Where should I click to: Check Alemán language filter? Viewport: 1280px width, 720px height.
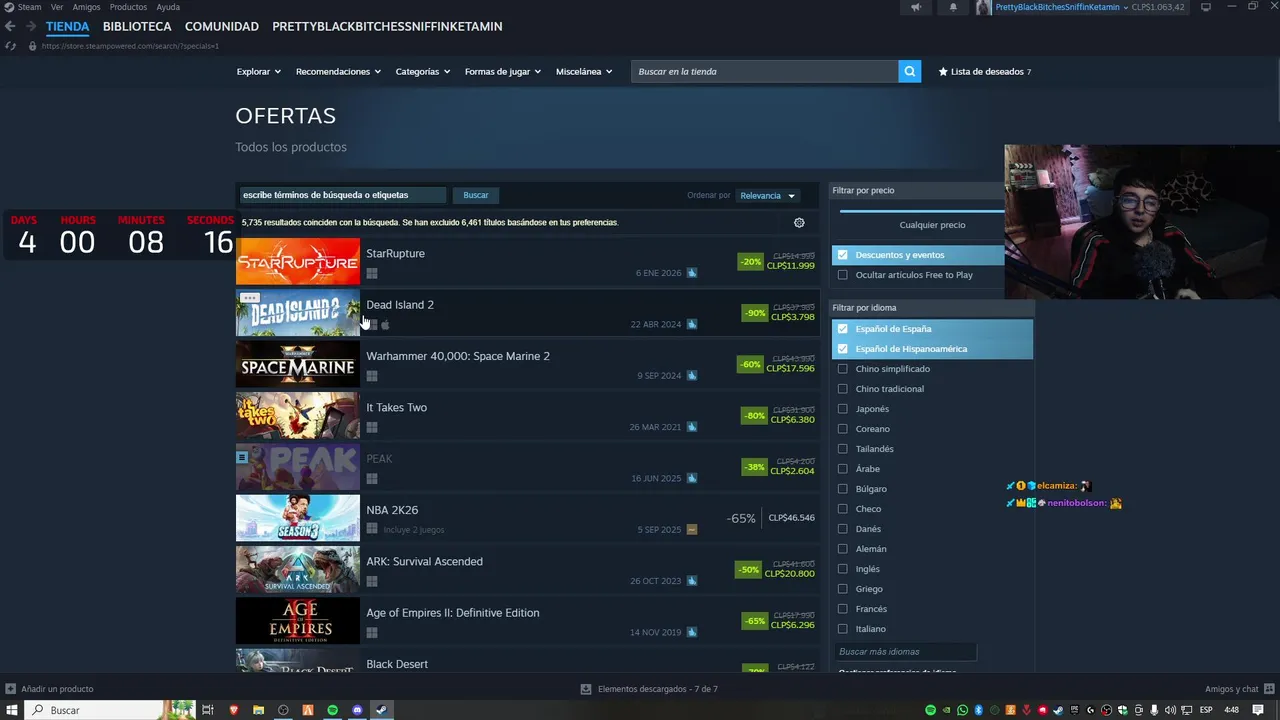coord(843,549)
